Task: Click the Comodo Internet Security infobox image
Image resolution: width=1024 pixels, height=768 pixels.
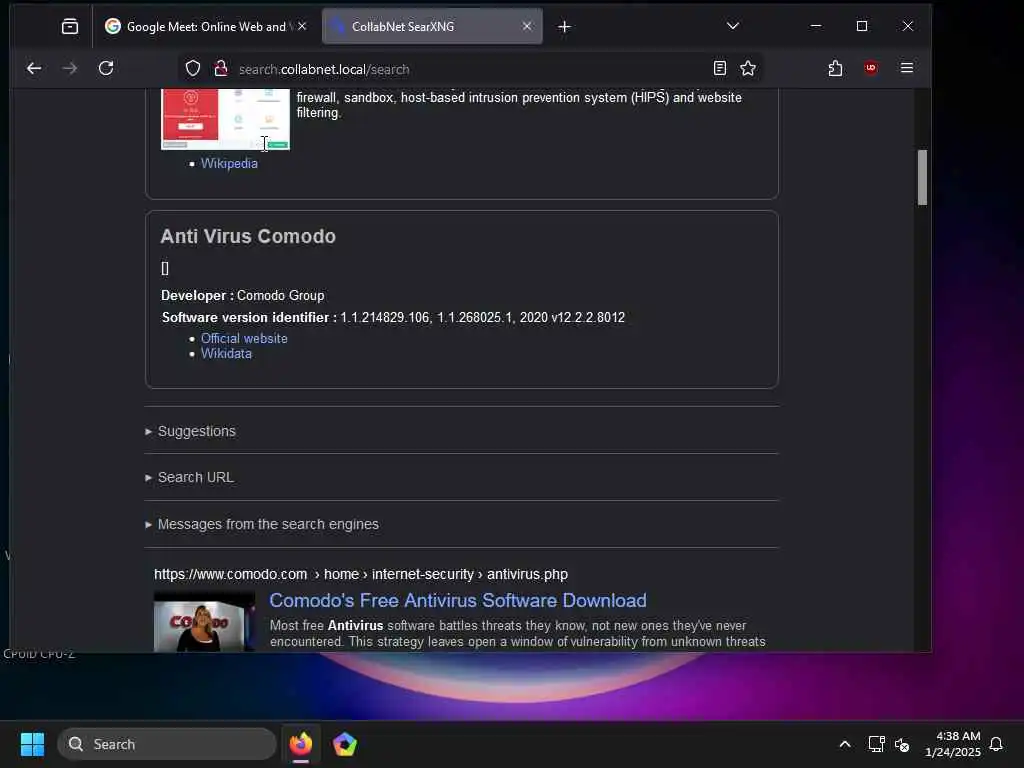Action: pyautogui.click(x=225, y=119)
